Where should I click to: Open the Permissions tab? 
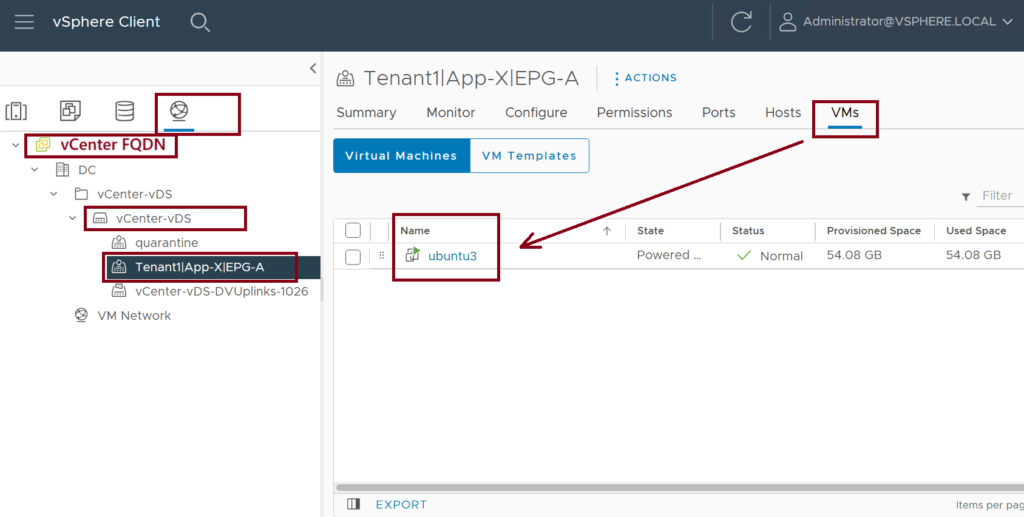(x=634, y=112)
